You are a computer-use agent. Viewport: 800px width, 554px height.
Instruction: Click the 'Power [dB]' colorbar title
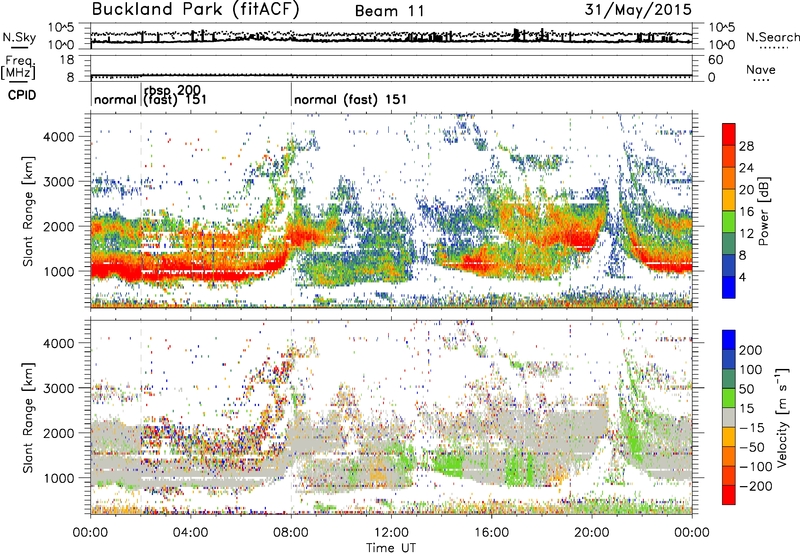coord(764,211)
